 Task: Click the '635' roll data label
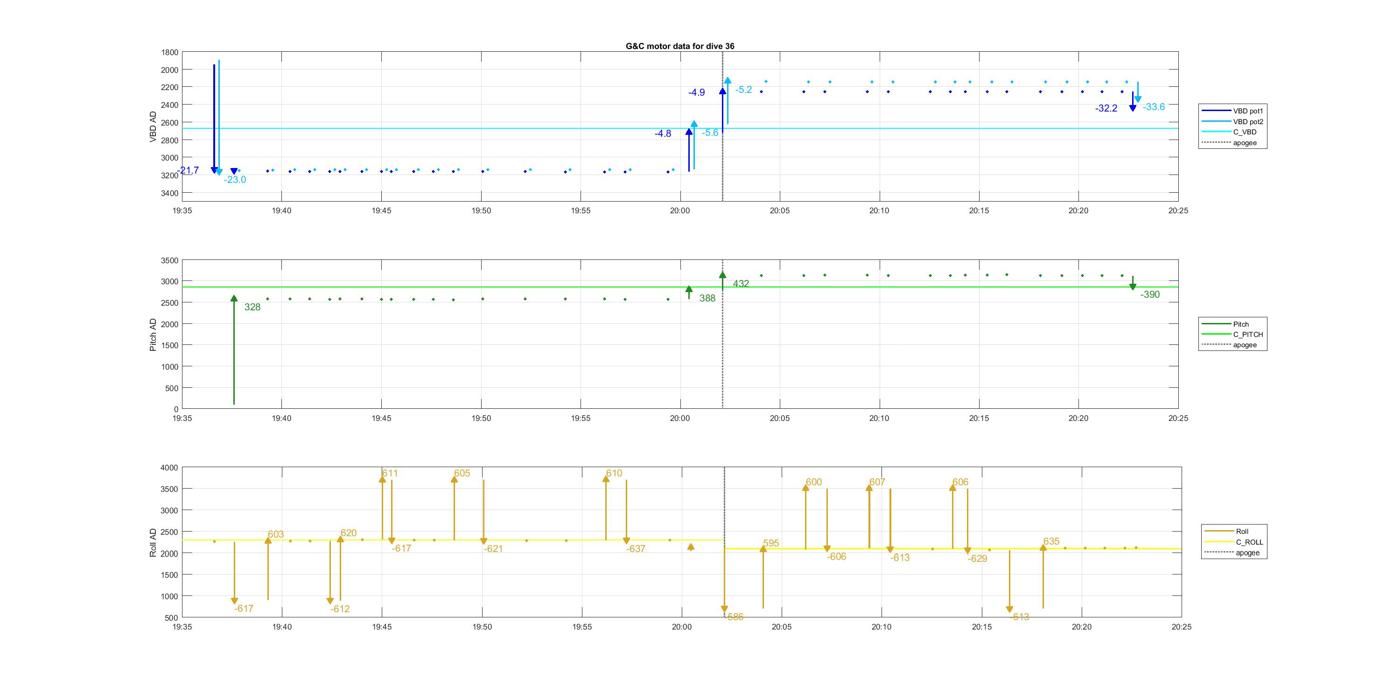pyautogui.click(x=1051, y=542)
